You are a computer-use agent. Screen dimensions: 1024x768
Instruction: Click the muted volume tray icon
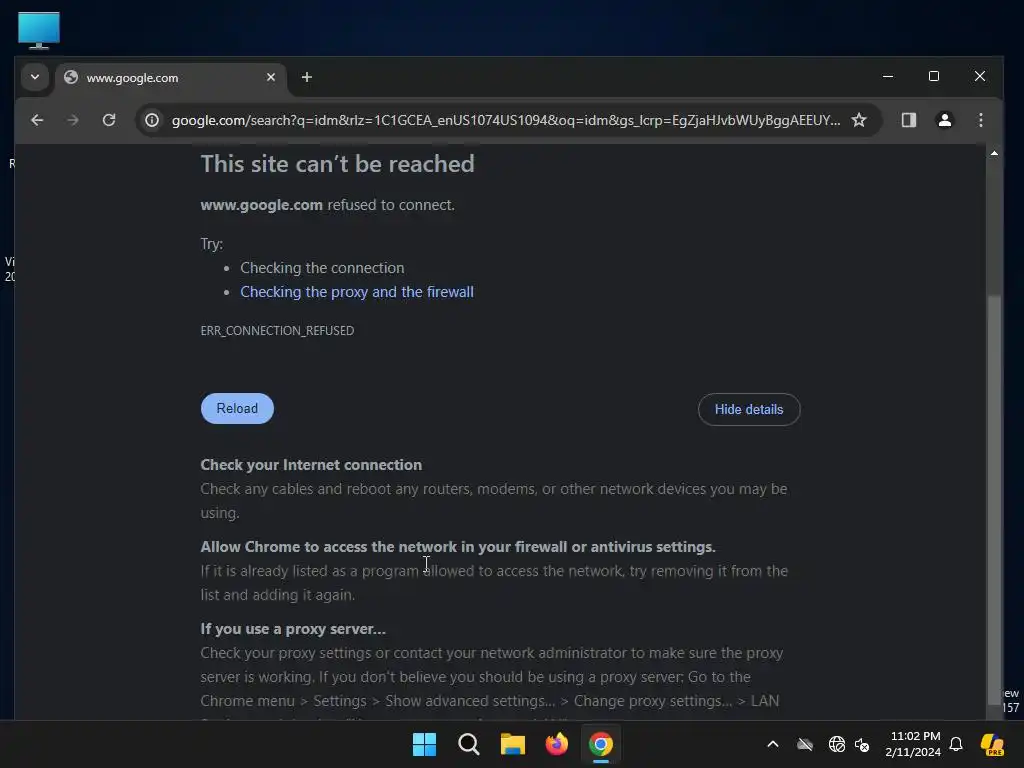tap(862, 744)
